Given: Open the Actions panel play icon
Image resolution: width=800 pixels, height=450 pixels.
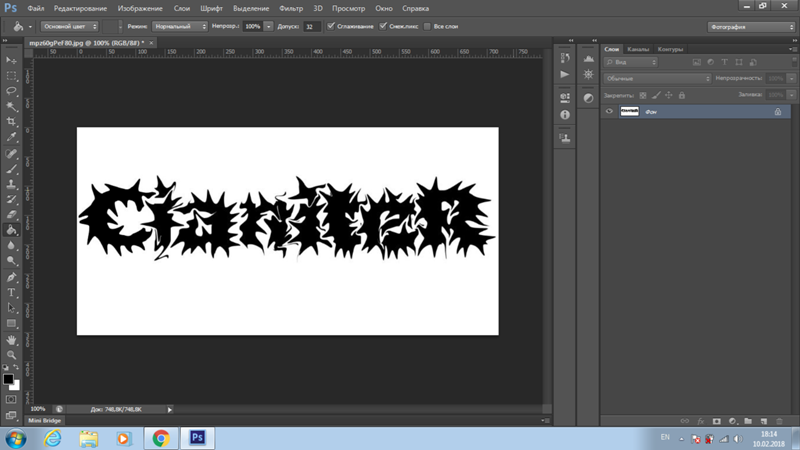Looking at the screenshot, I should tap(565, 74).
